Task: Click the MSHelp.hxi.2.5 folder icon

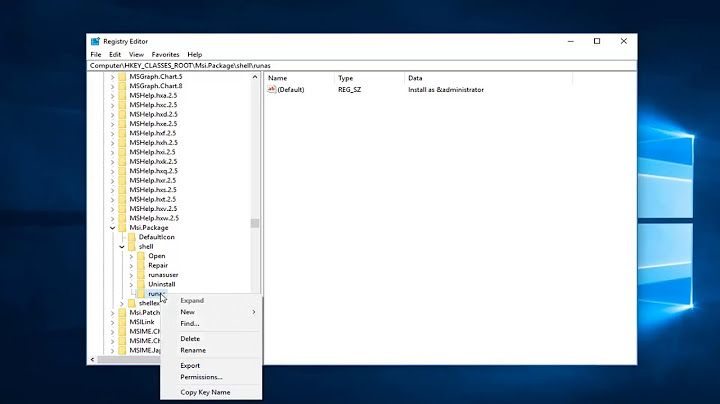Action: click(x=122, y=152)
